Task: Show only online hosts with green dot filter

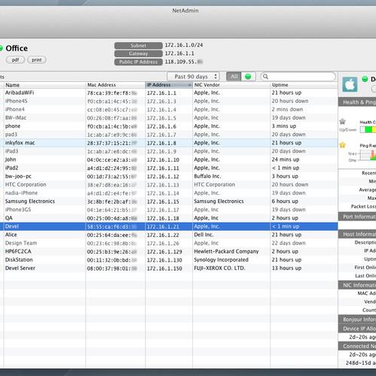Action: pos(248,77)
